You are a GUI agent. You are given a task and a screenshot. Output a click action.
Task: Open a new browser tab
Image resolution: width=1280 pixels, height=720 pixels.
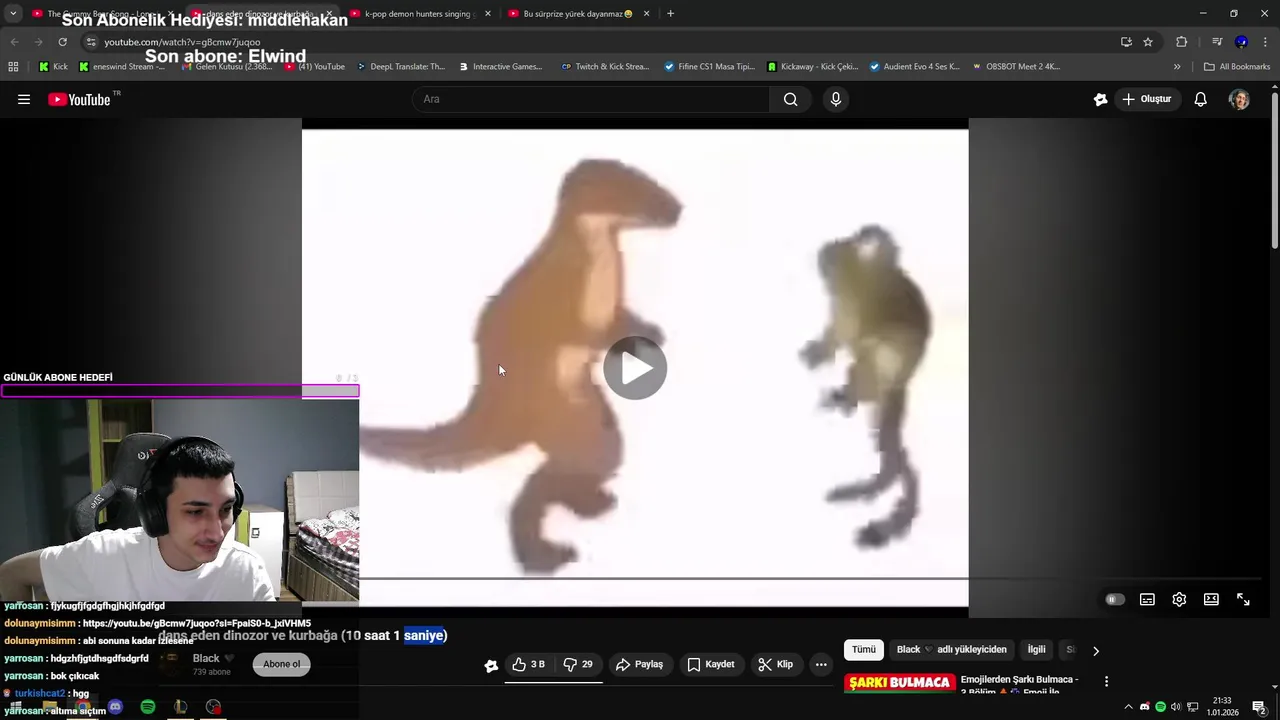coord(670,14)
